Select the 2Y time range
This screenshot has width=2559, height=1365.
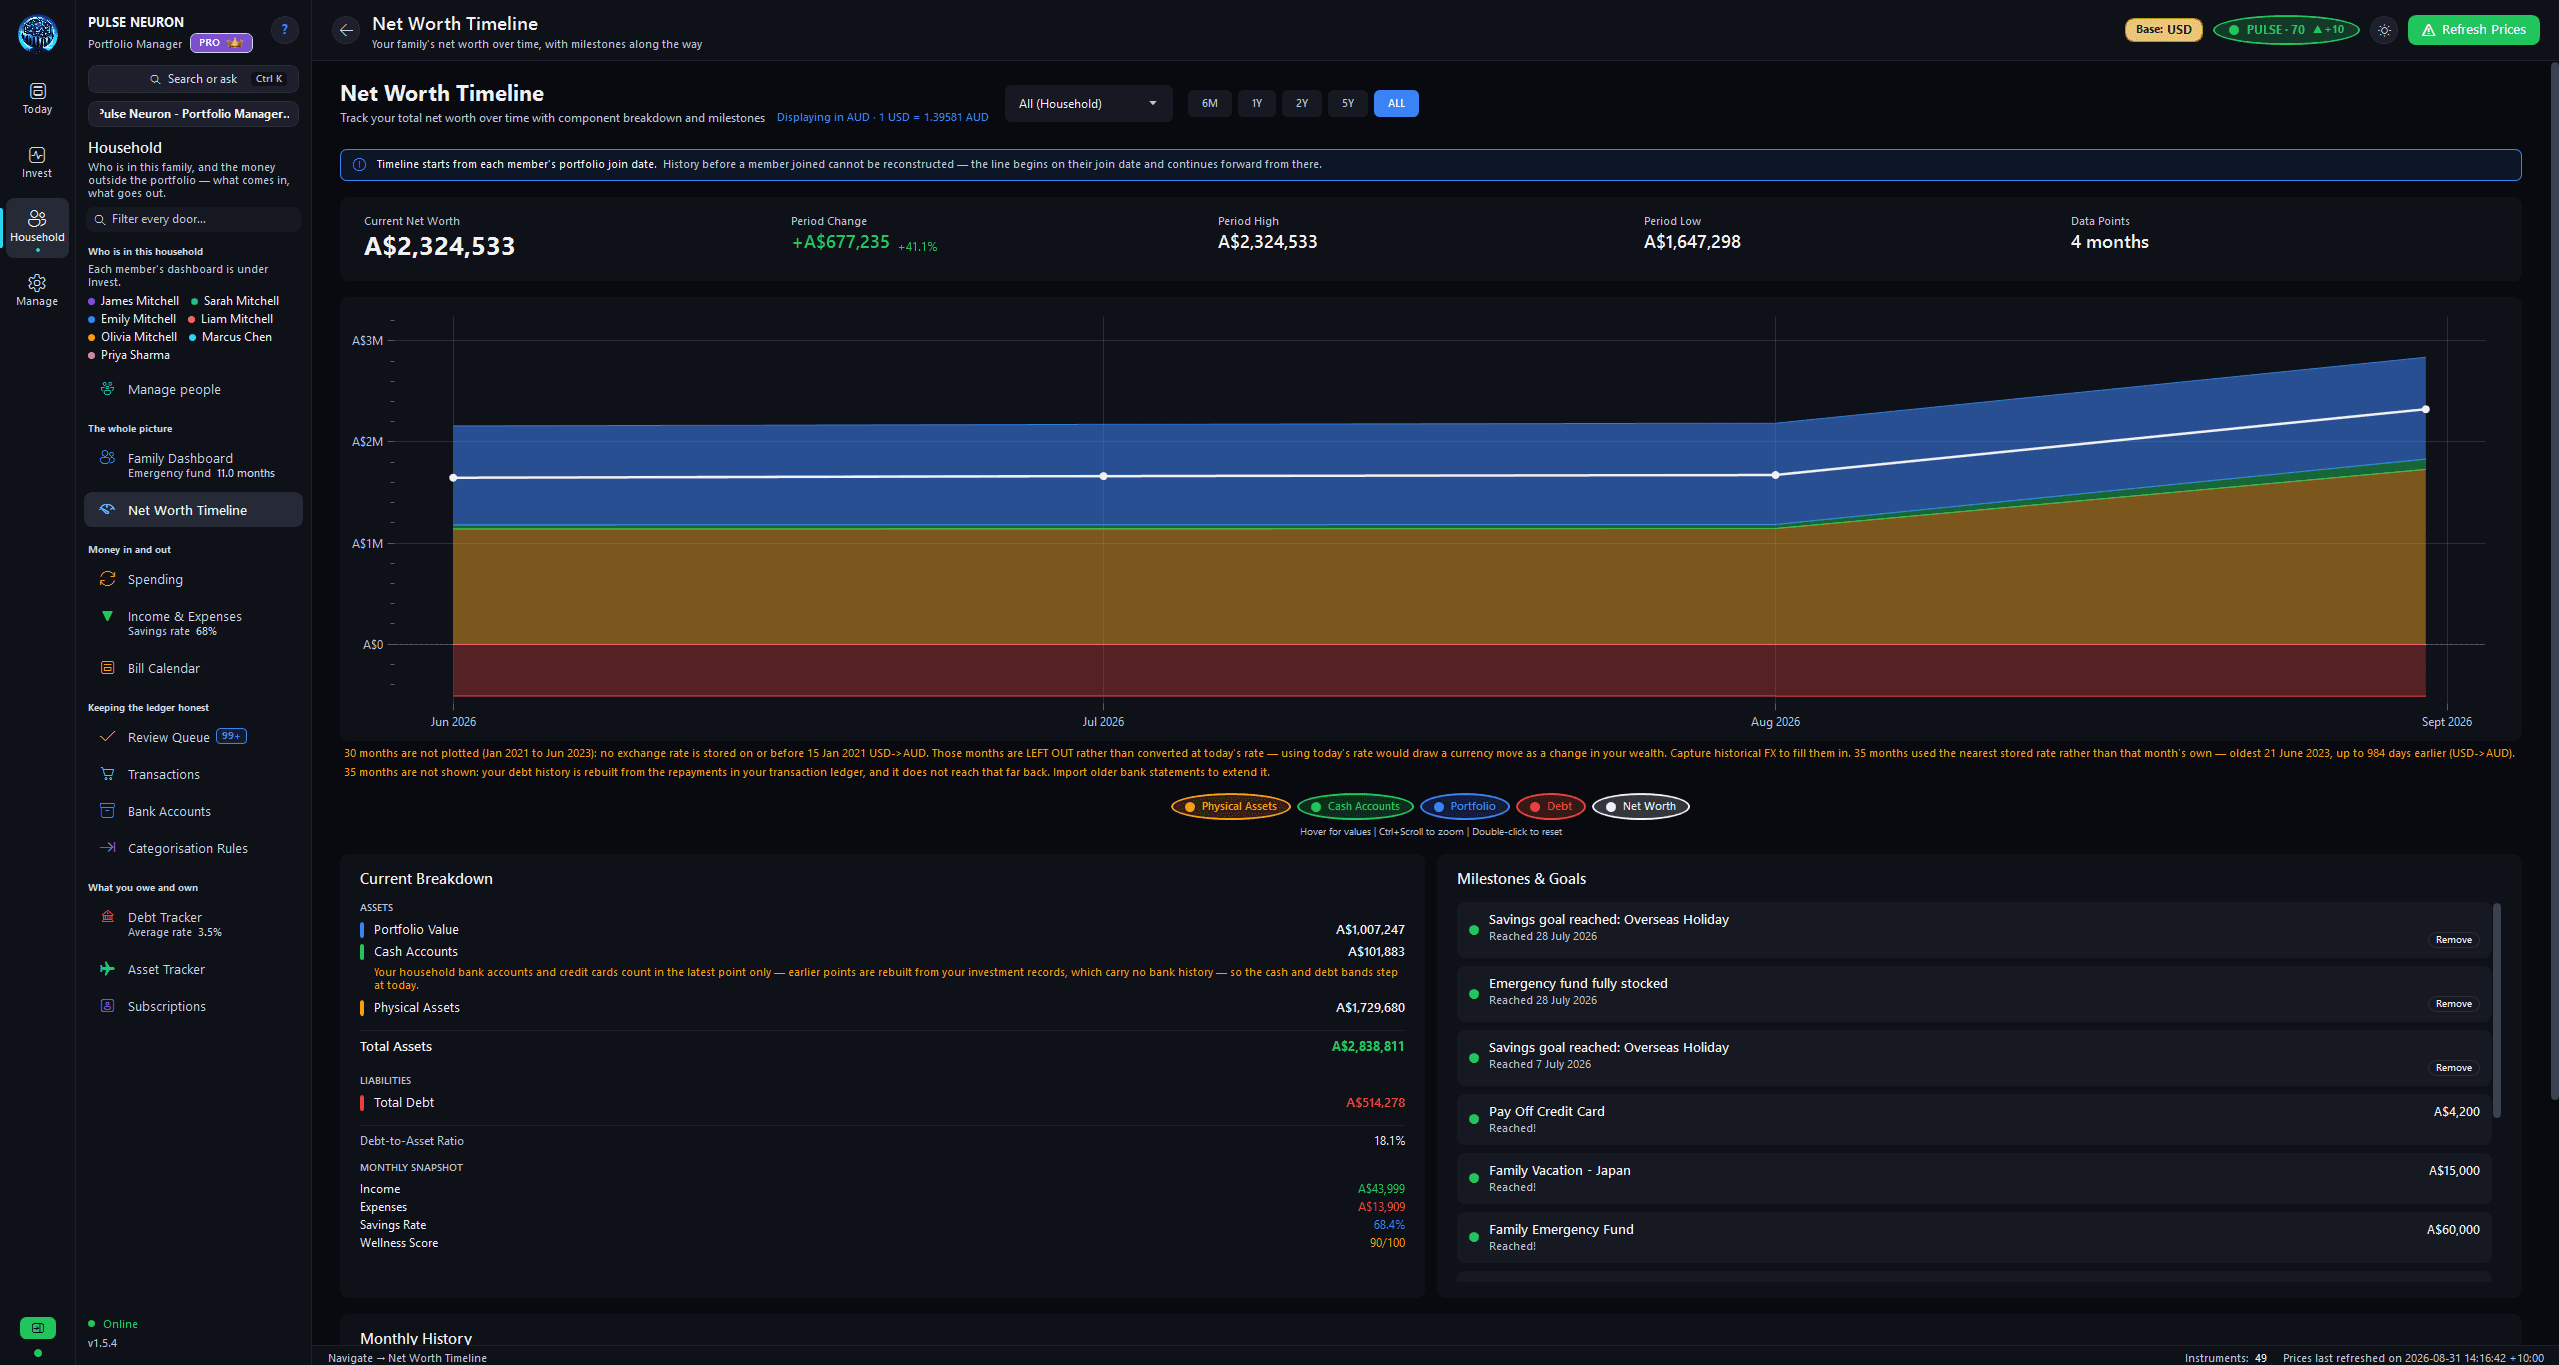[x=1301, y=103]
